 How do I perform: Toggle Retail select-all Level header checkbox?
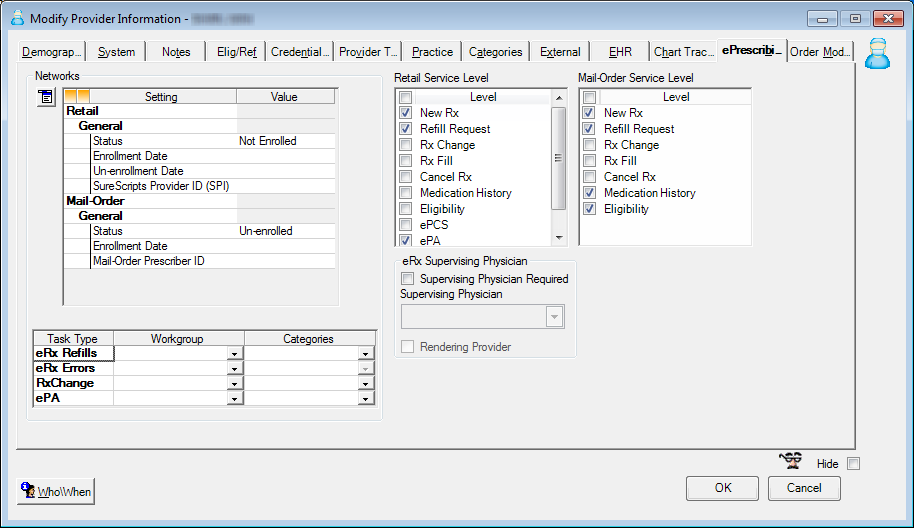[406, 97]
